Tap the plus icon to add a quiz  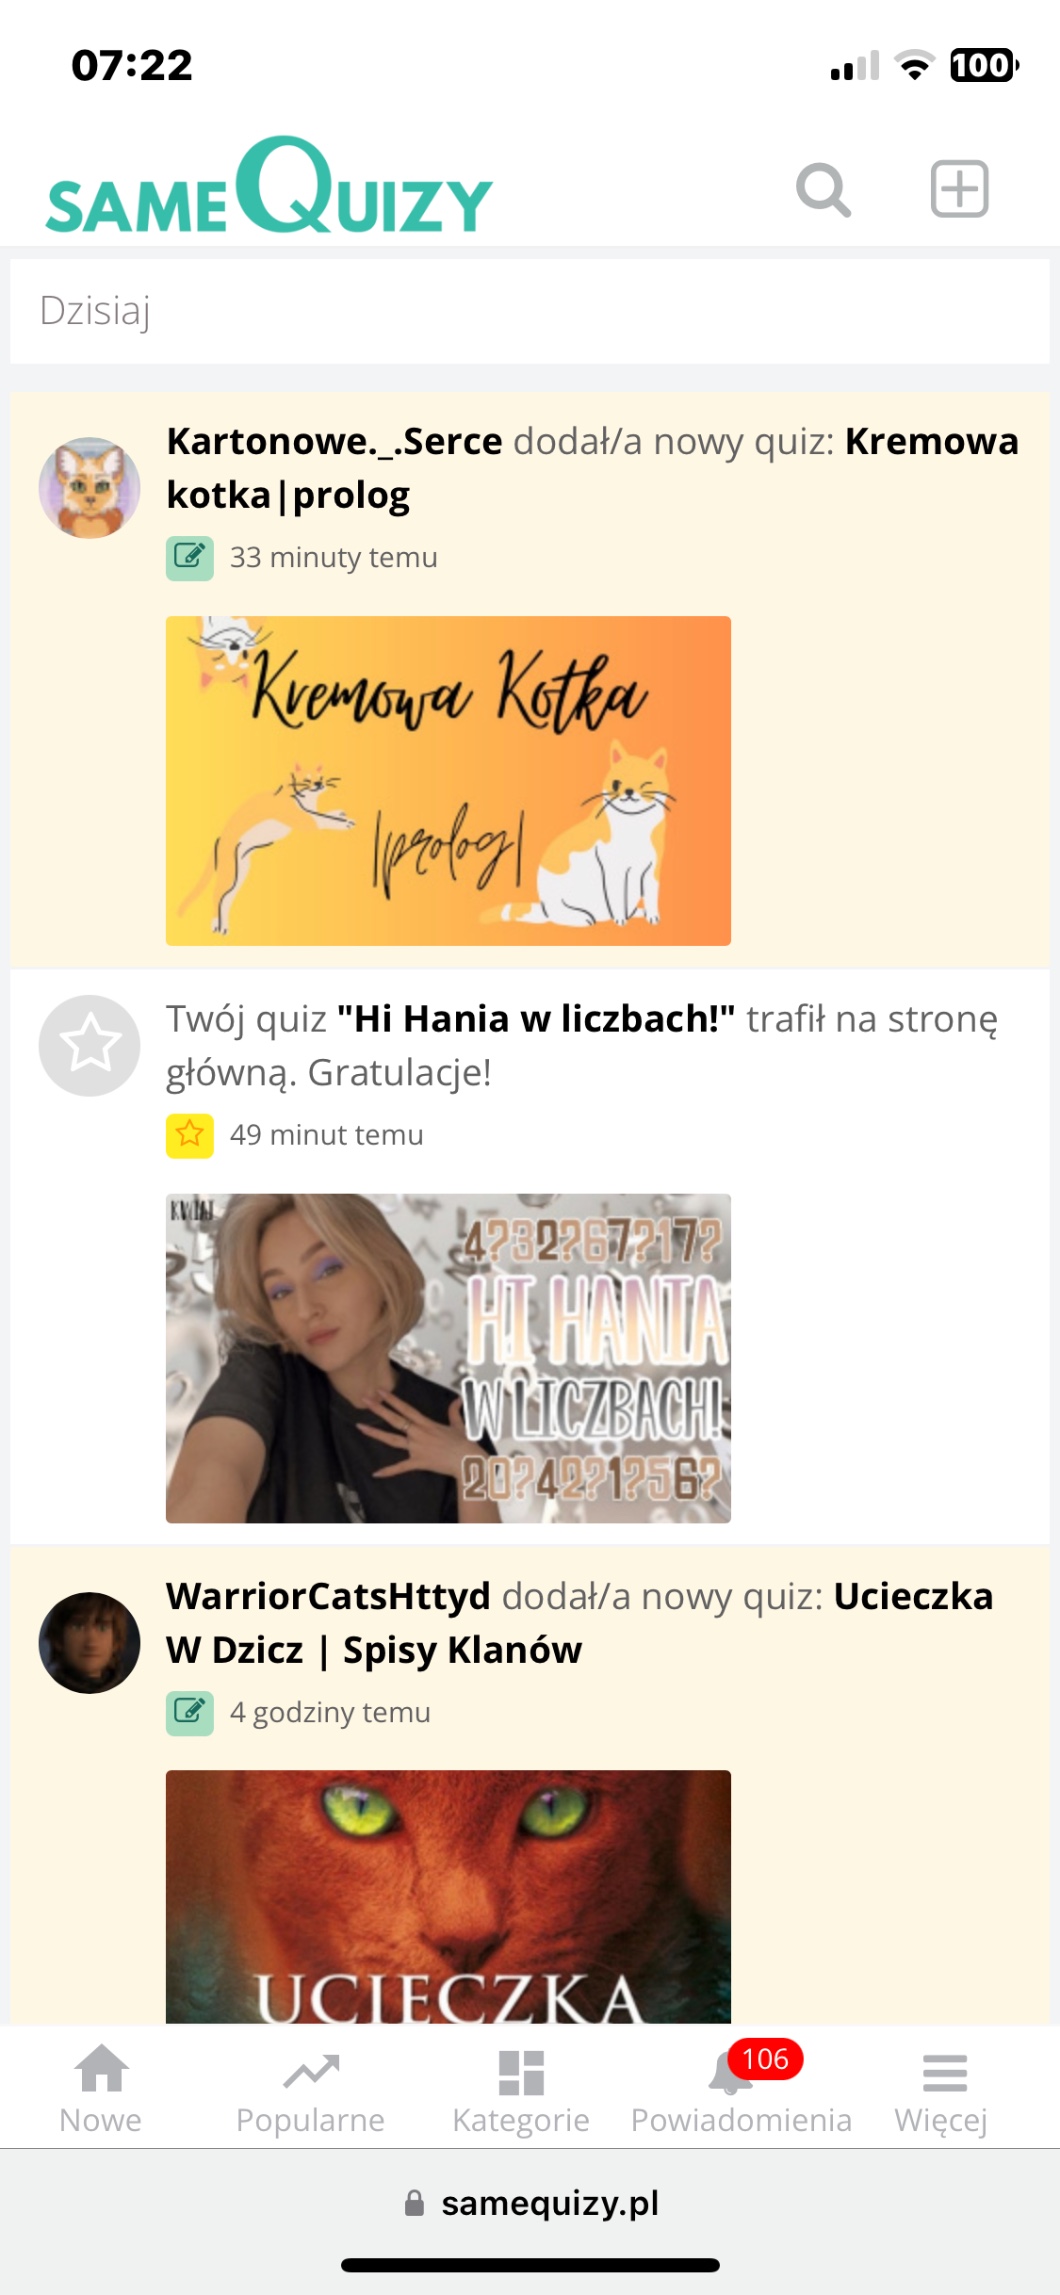(959, 188)
